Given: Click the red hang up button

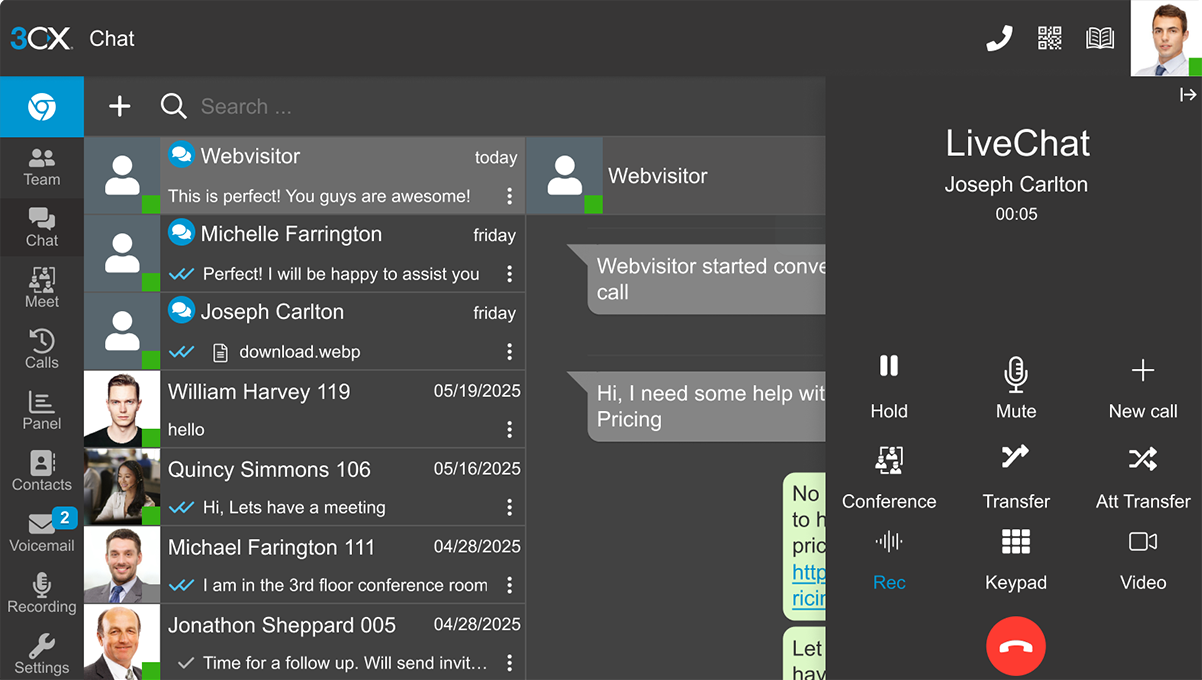Looking at the screenshot, I should (1015, 646).
